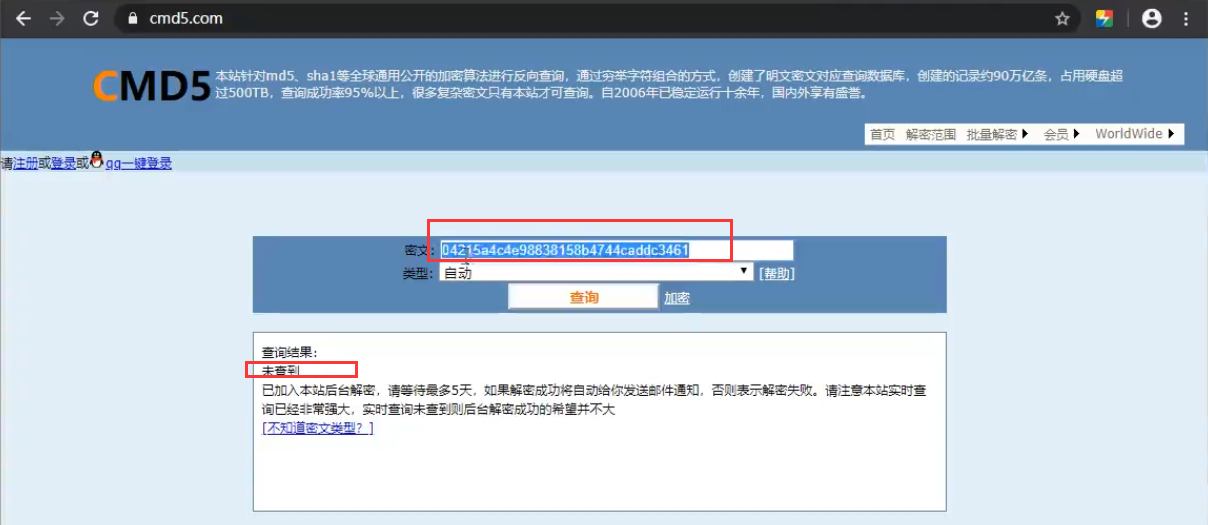This screenshot has width=1208, height=525.
Task: Expand the 批量解密 submenu
Action: [998, 134]
